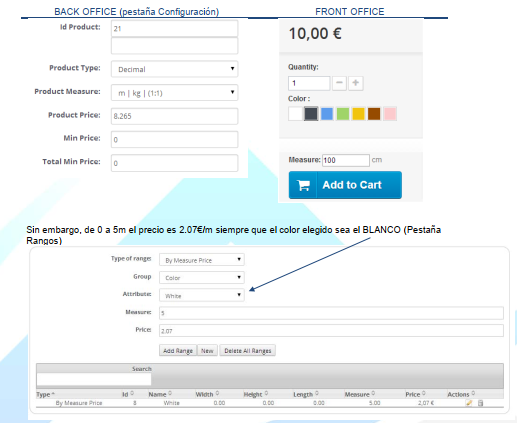Click the Delete All Ranges button

click(x=248, y=351)
